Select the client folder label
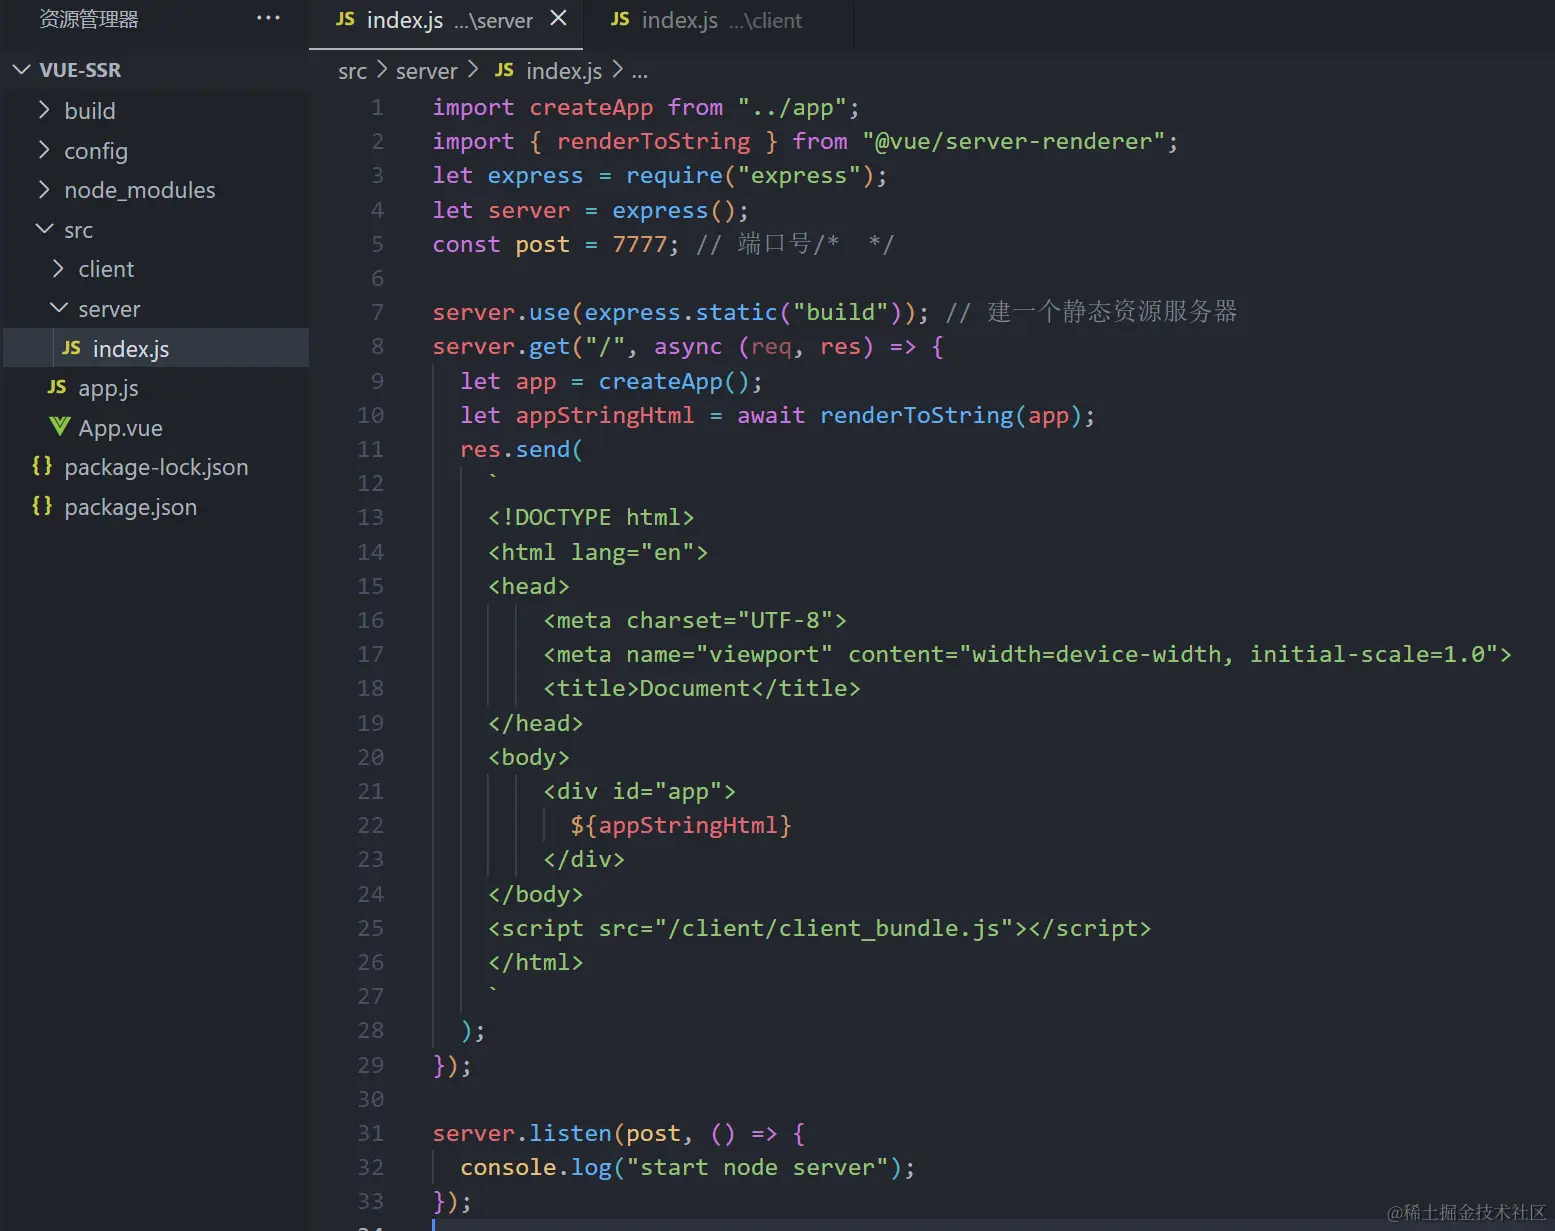 point(106,269)
